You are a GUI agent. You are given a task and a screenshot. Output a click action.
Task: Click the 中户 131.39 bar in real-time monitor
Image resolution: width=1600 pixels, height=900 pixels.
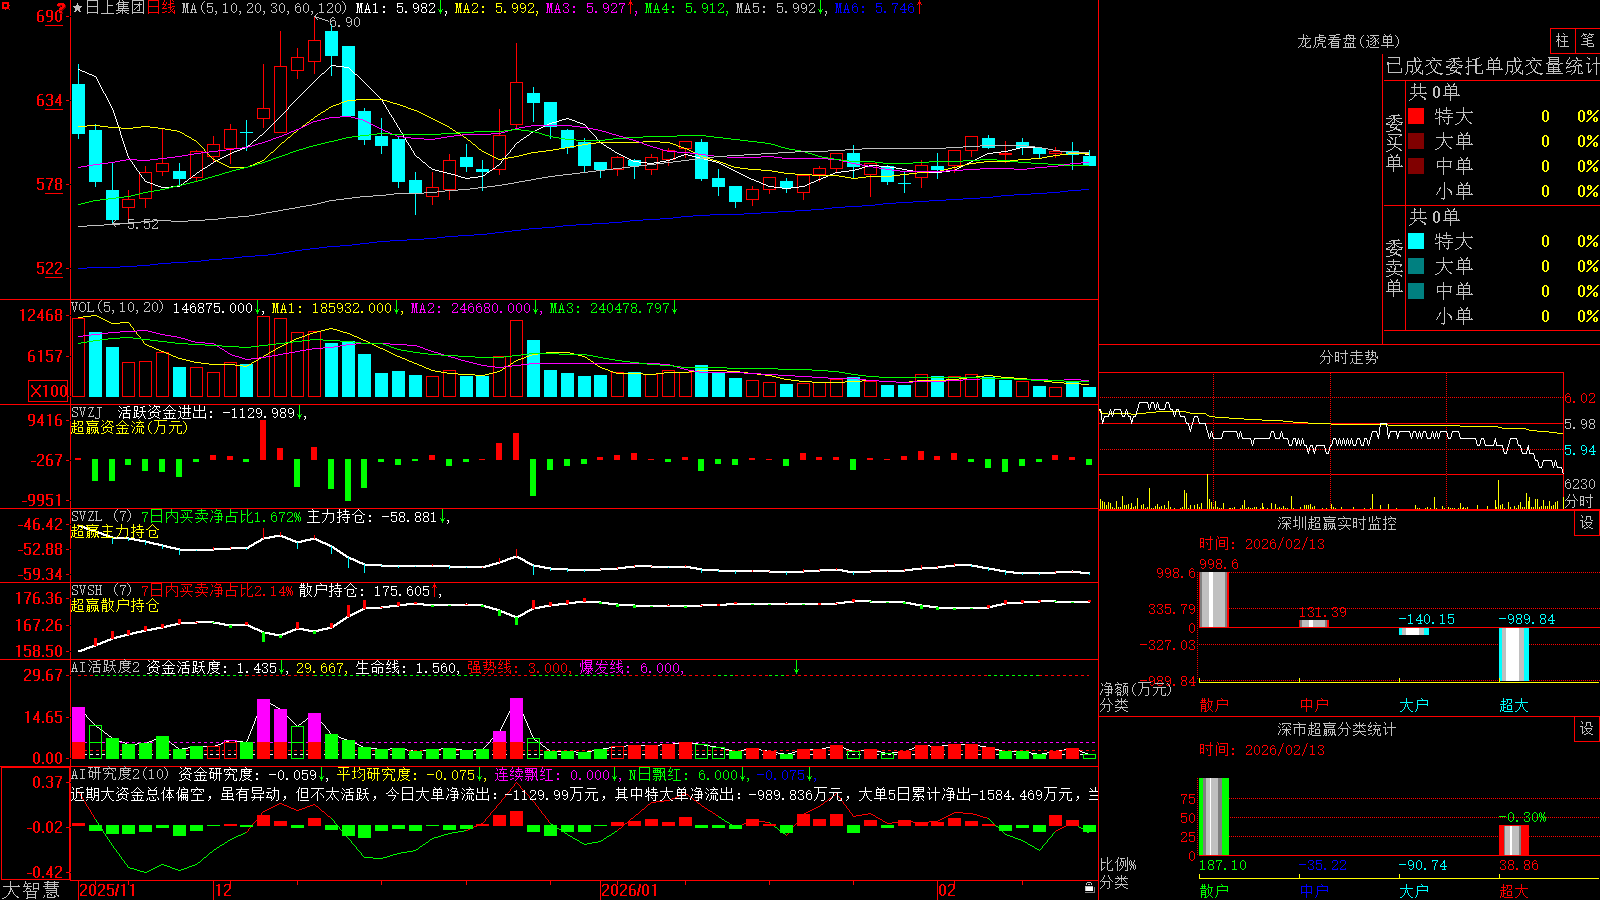click(1314, 623)
